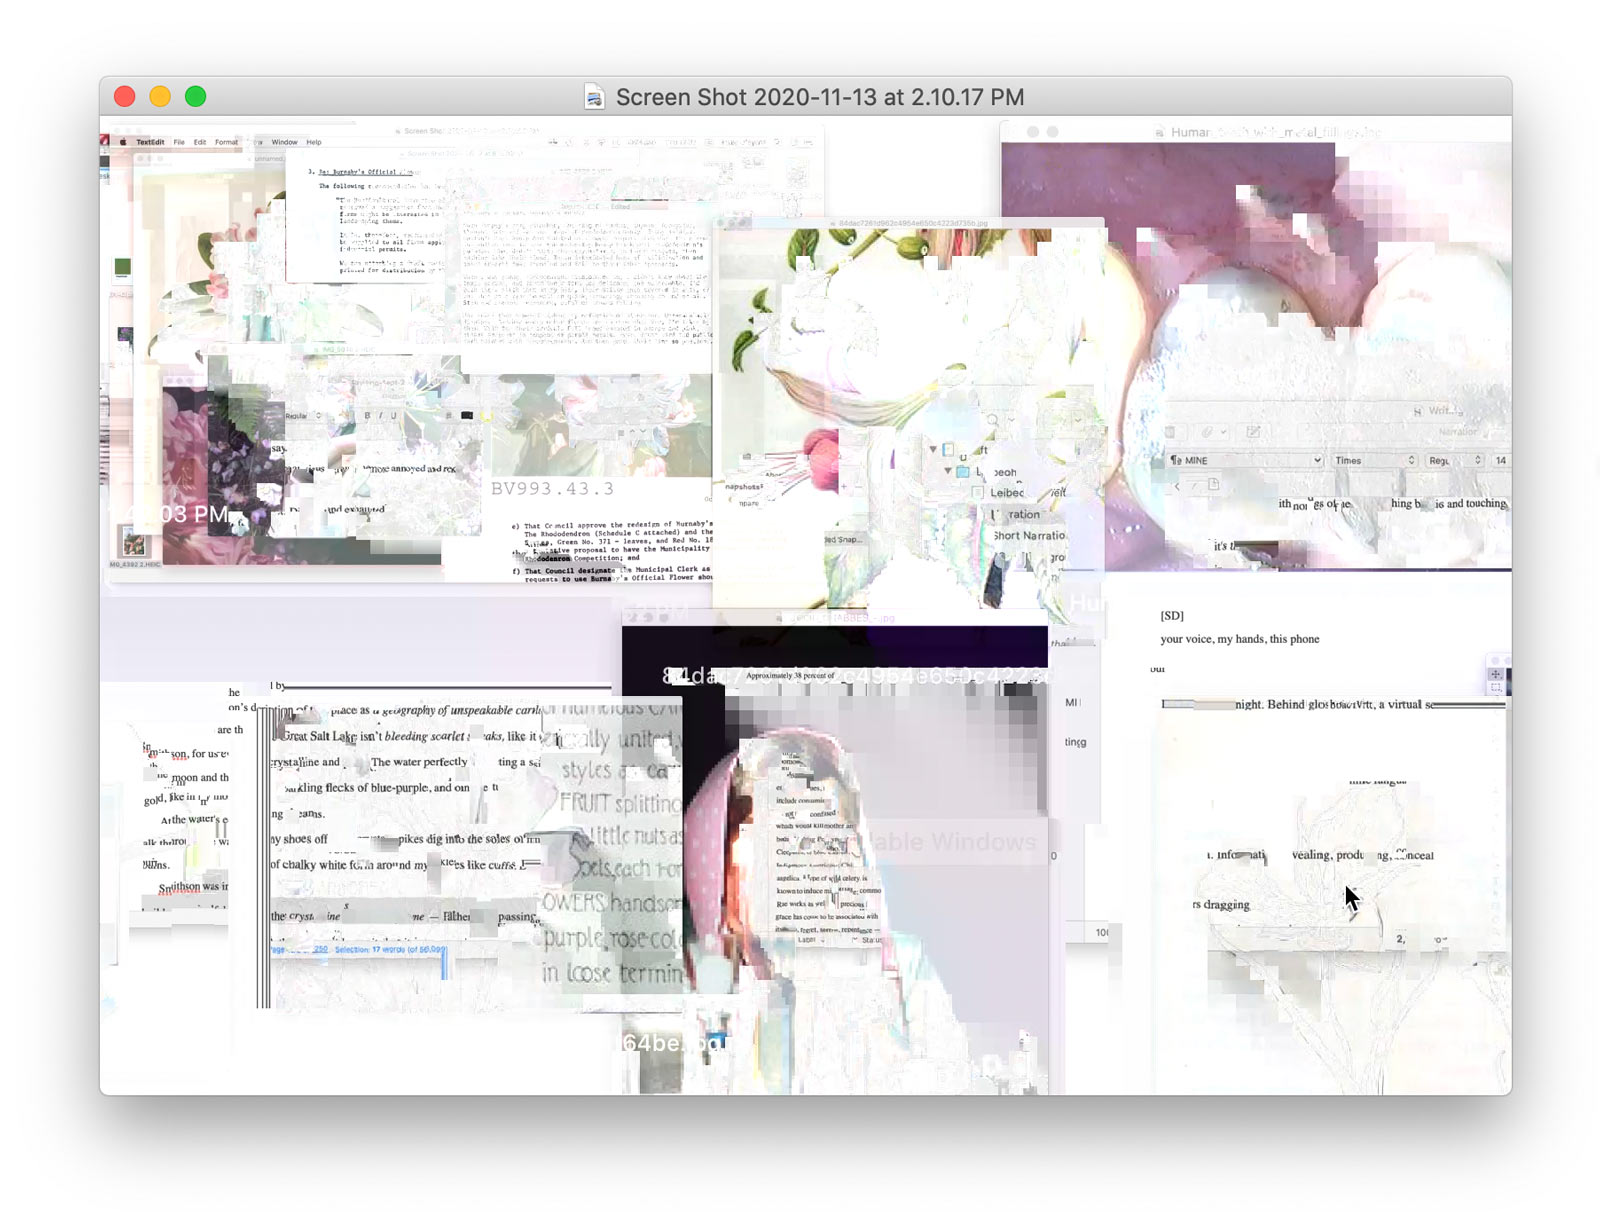Viewport: 1600px width, 1212px height.
Task: Open the MINE paragraph style dropdown
Action: 1245,460
